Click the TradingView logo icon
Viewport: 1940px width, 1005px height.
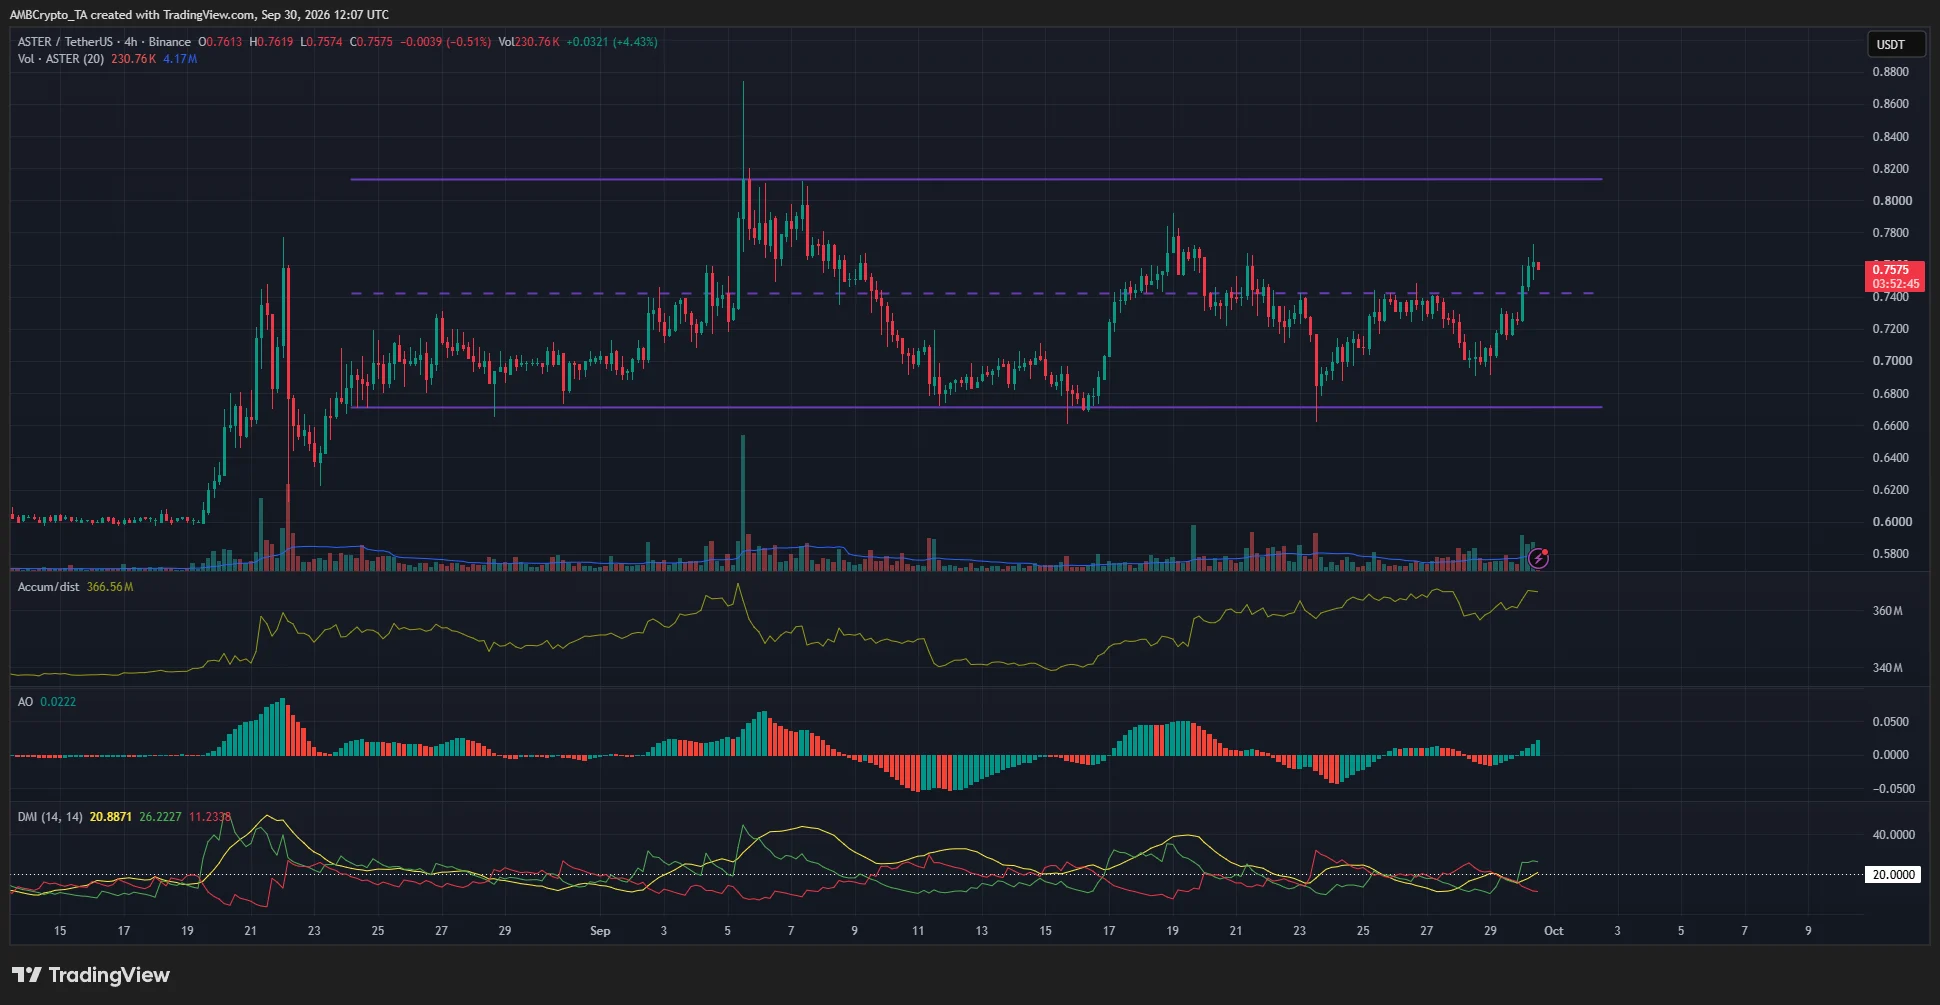point(27,975)
